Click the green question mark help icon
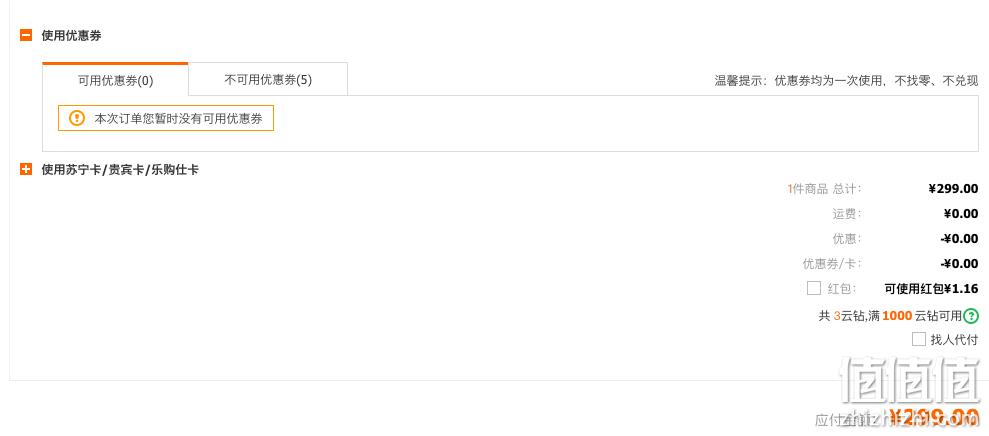 (x=971, y=315)
